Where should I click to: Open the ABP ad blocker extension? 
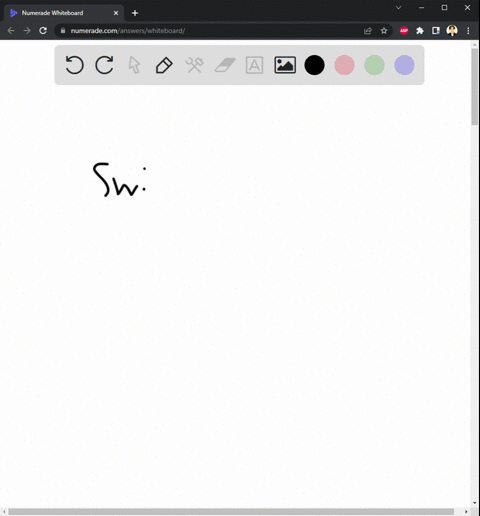pos(404,31)
